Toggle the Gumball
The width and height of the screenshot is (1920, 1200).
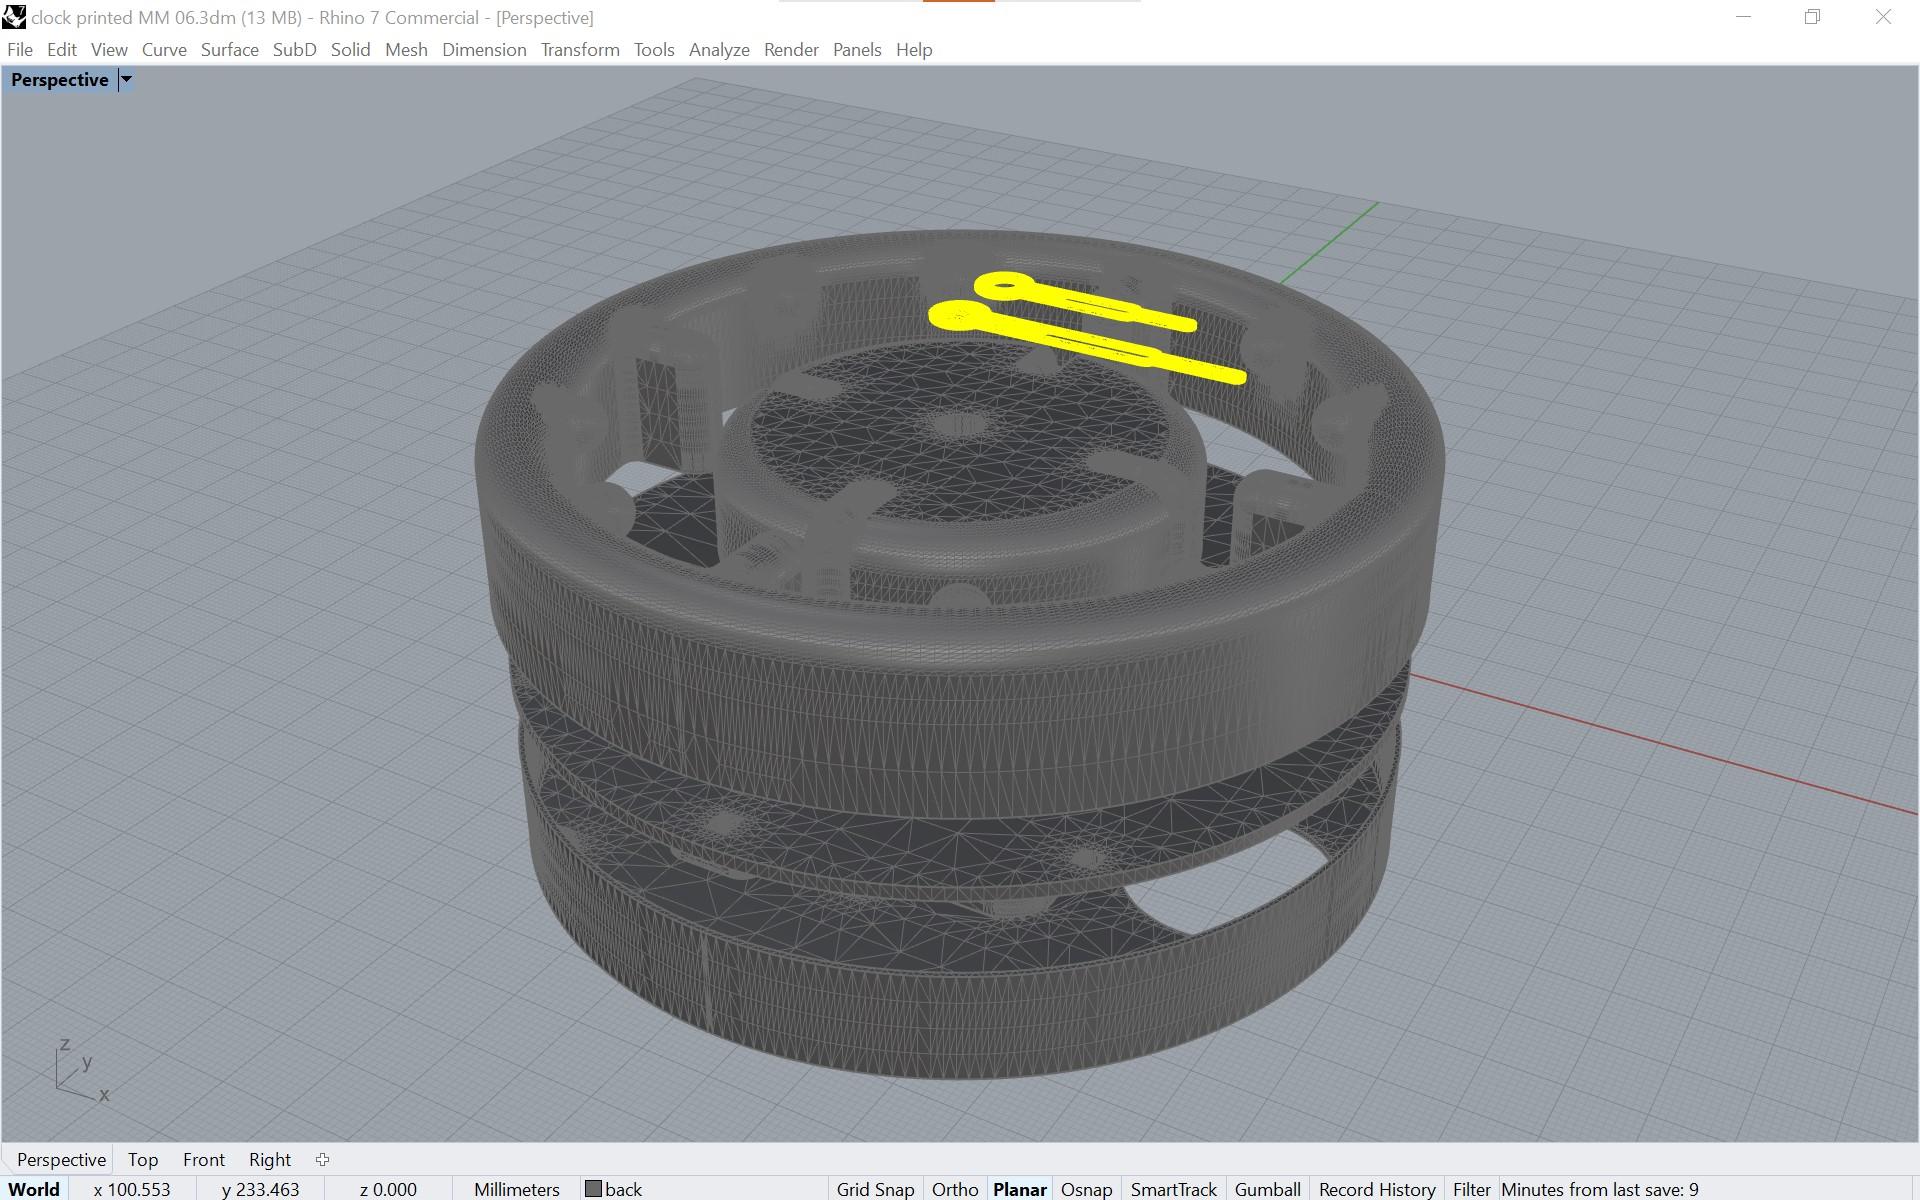[1266, 1189]
